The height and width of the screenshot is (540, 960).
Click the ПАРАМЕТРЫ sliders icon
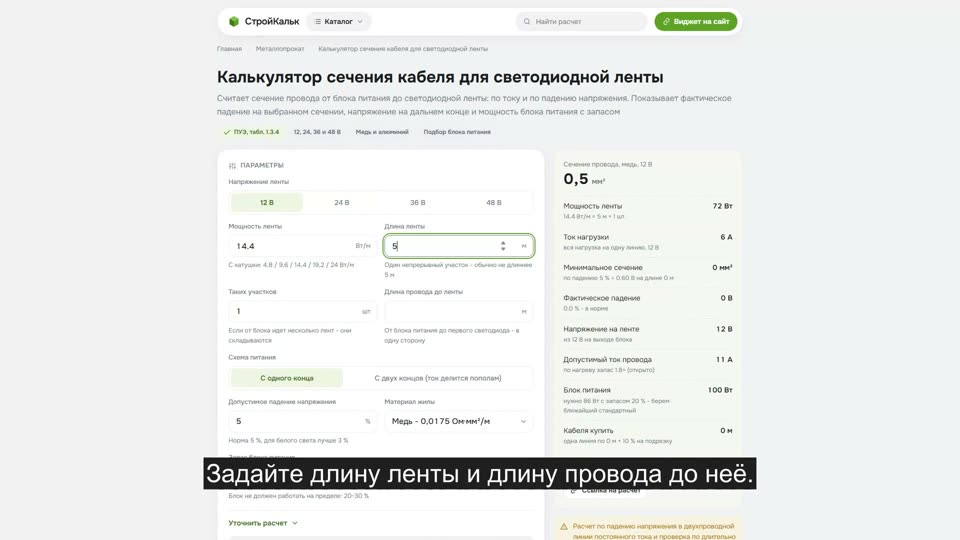tap(232, 165)
